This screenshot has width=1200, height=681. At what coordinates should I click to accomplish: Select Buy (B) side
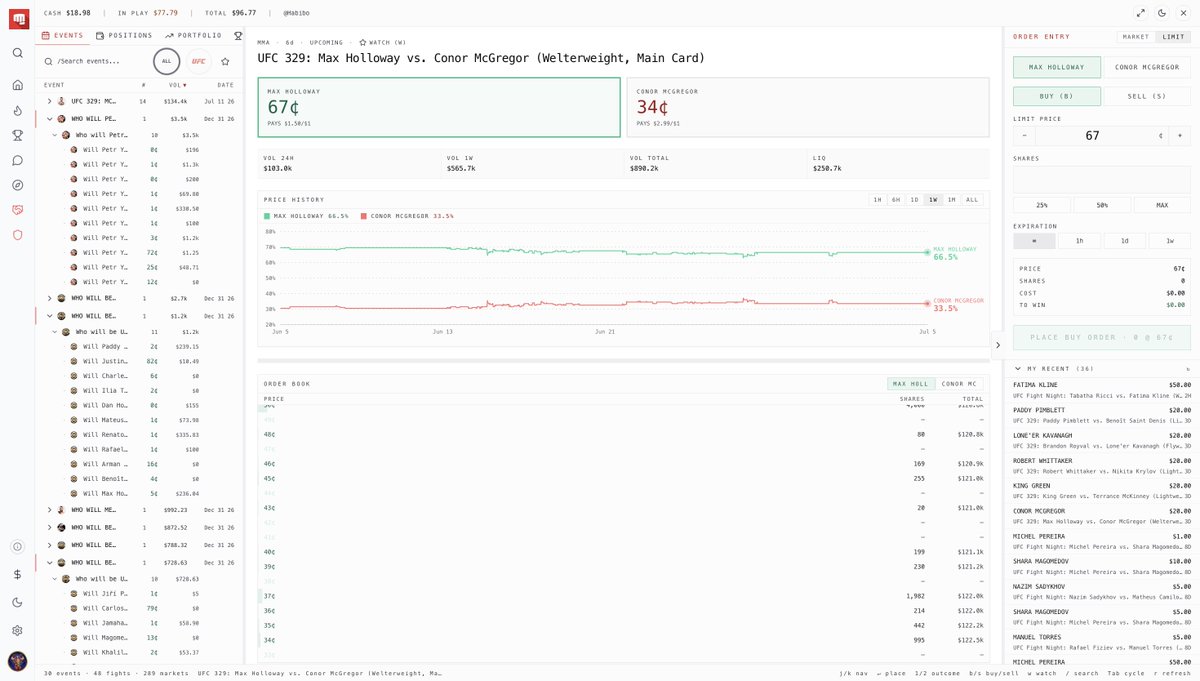(1057, 96)
